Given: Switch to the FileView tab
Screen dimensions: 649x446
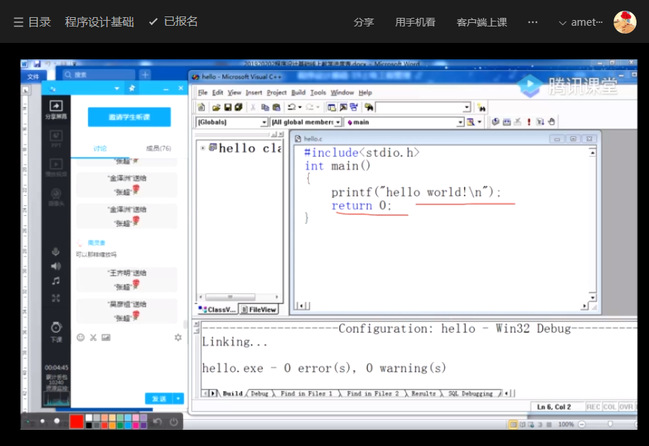Looking at the screenshot, I should point(262,310).
